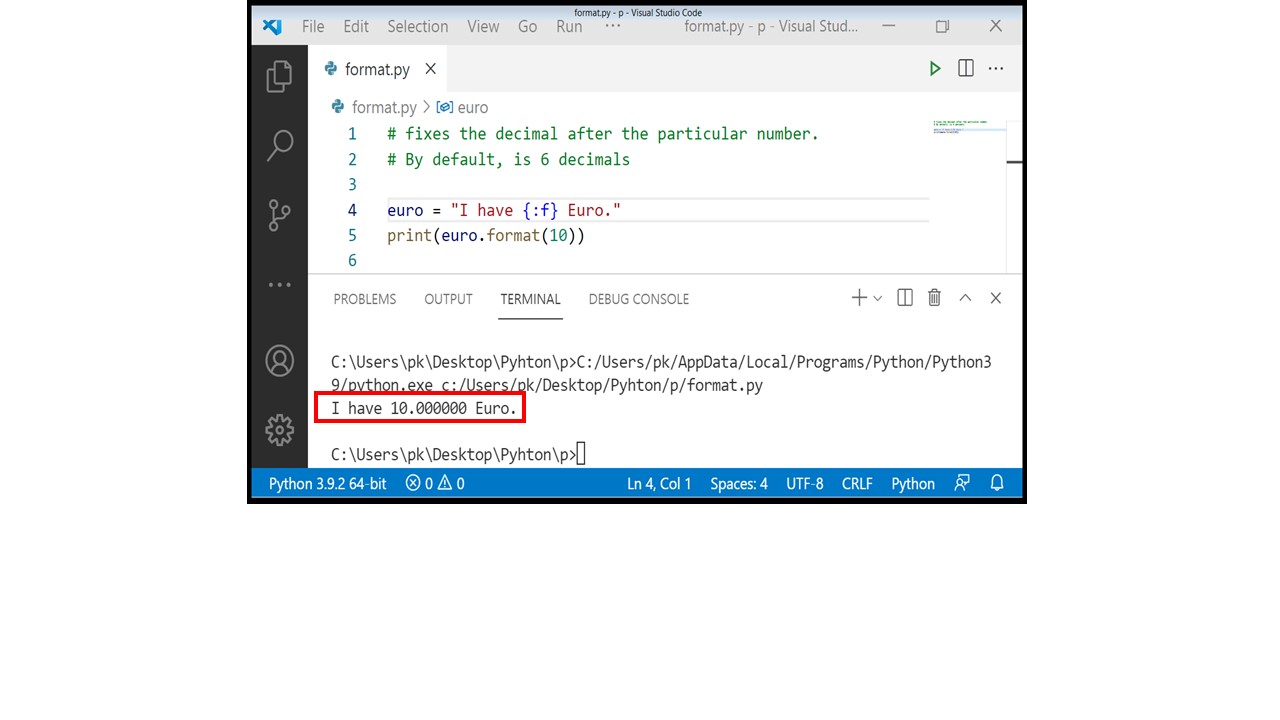Viewport: 1280px width, 720px height.
Task: Open the Search icon in activity bar
Action: pyautogui.click(x=279, y=145)
